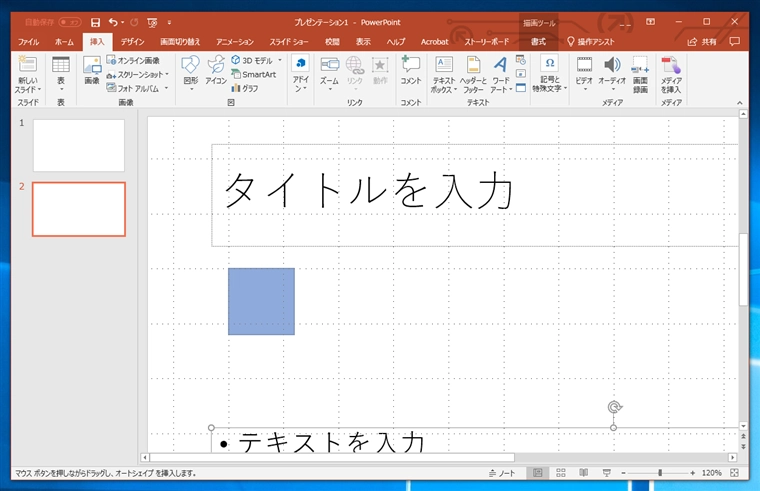760x491 pixels.
Task: Expand the 3D モデル dropdown arrow
Action: (x=280, y=61)
